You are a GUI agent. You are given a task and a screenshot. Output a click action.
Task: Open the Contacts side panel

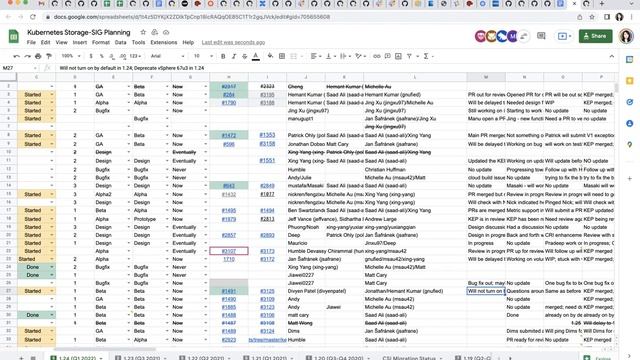(629, 123)
